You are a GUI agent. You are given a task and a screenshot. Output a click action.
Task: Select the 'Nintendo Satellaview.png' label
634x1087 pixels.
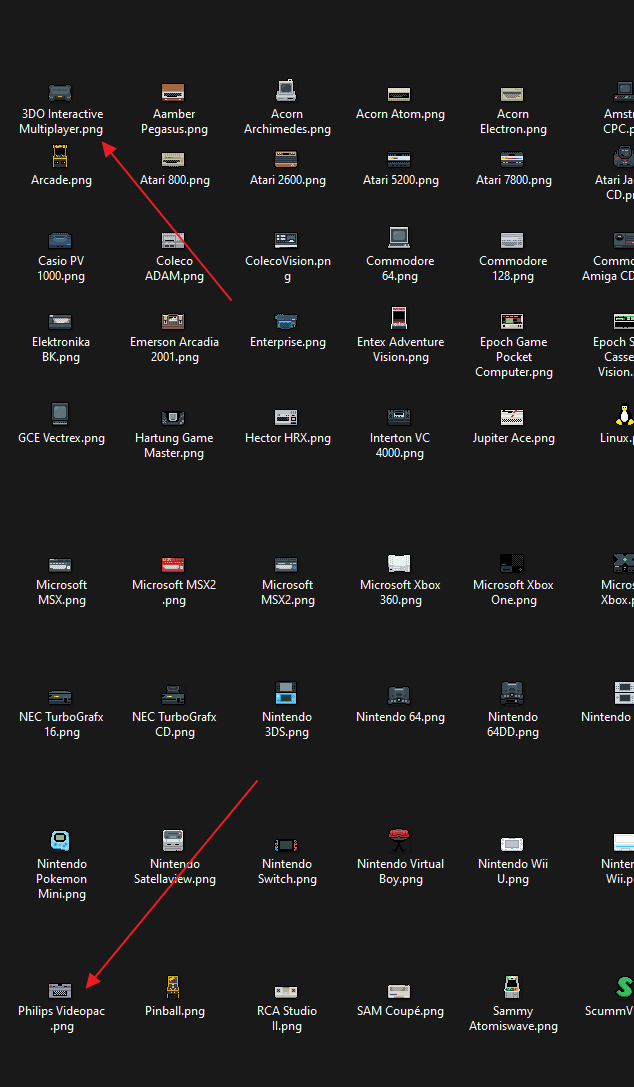tap(175, 871)
